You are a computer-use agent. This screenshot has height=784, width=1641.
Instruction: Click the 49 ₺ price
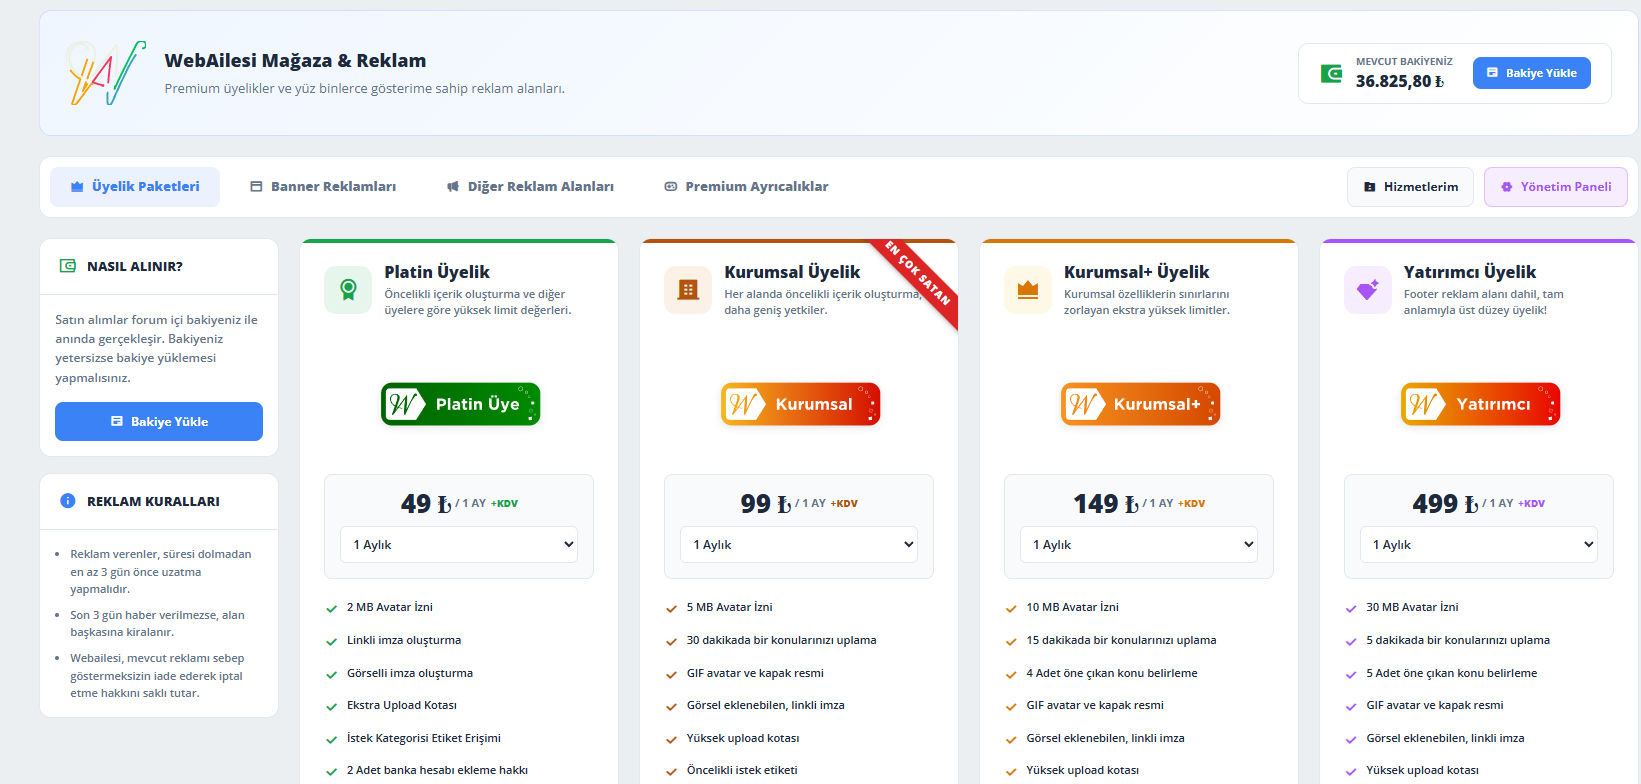coord(426,504)
